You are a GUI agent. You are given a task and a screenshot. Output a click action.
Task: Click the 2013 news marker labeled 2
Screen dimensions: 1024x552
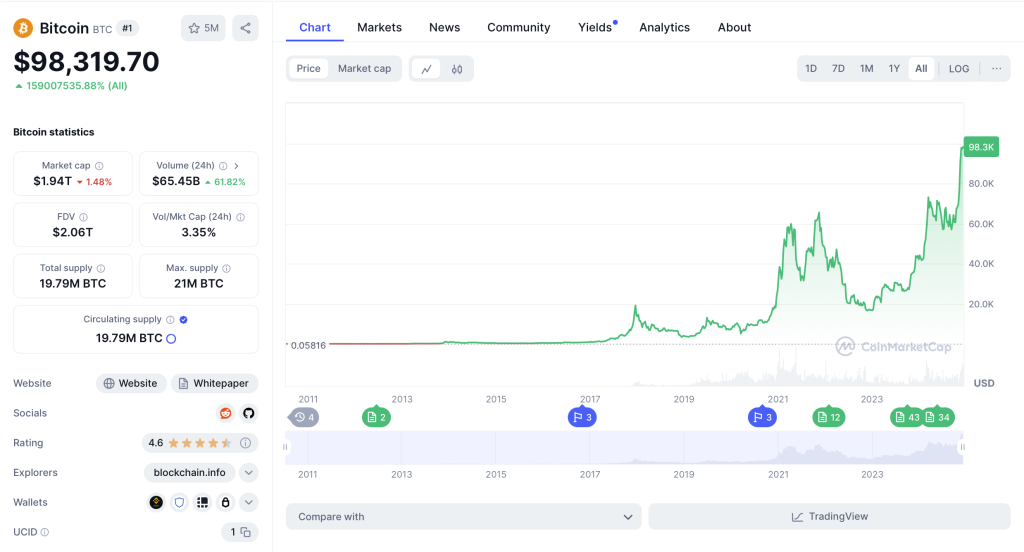376,417
